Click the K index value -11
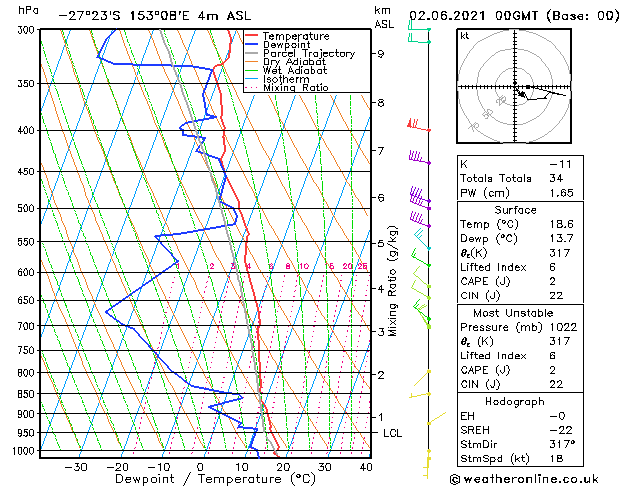 pos(560,164)
